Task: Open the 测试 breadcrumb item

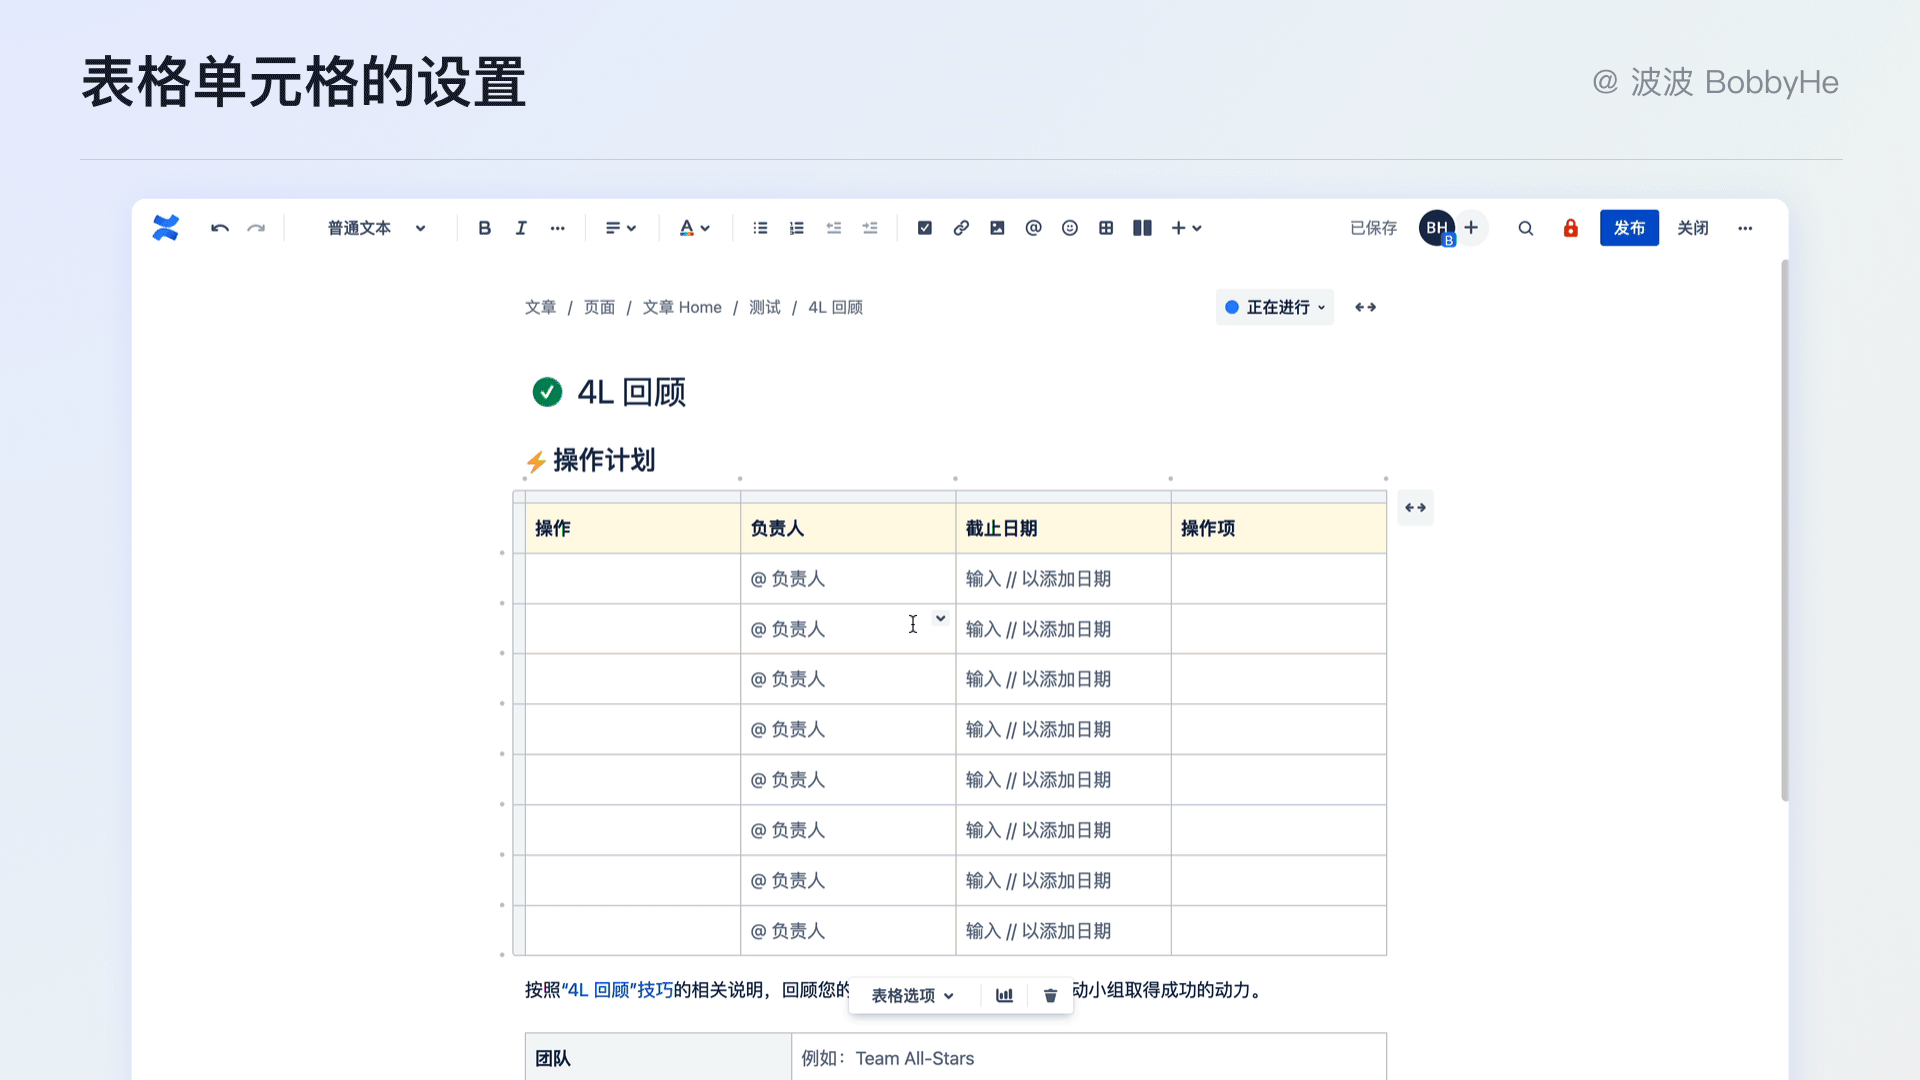Action: coord(764,307)
